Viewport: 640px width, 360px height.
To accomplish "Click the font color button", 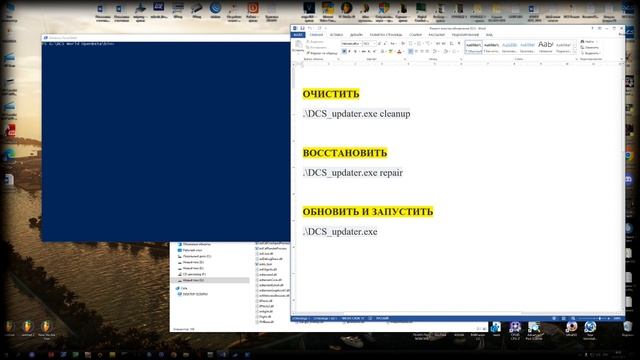I will click(399, 51).
